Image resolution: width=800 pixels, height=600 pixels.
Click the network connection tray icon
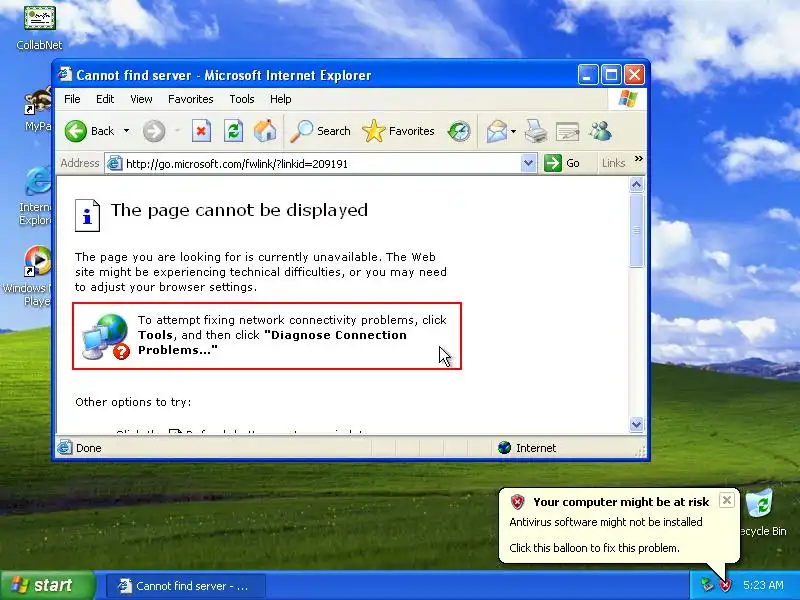707,585
